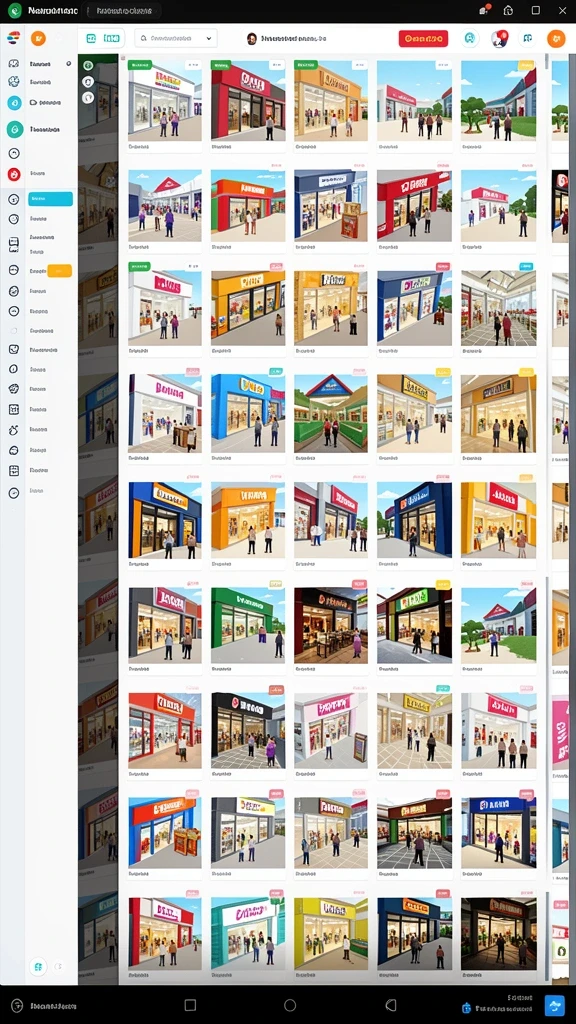
Task: Toggle the teal list view button beside grid view
Action: click(x=112, y=39)
